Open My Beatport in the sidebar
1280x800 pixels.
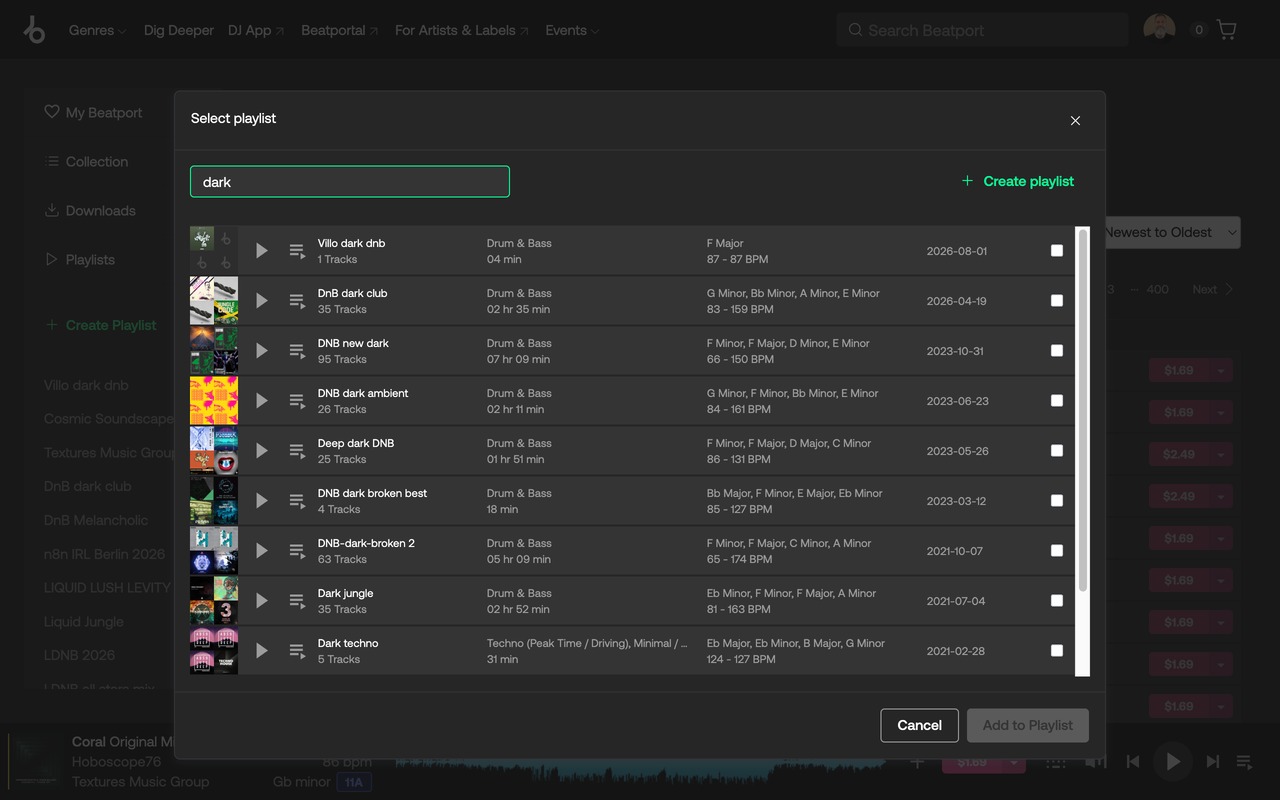coord(94,113)
